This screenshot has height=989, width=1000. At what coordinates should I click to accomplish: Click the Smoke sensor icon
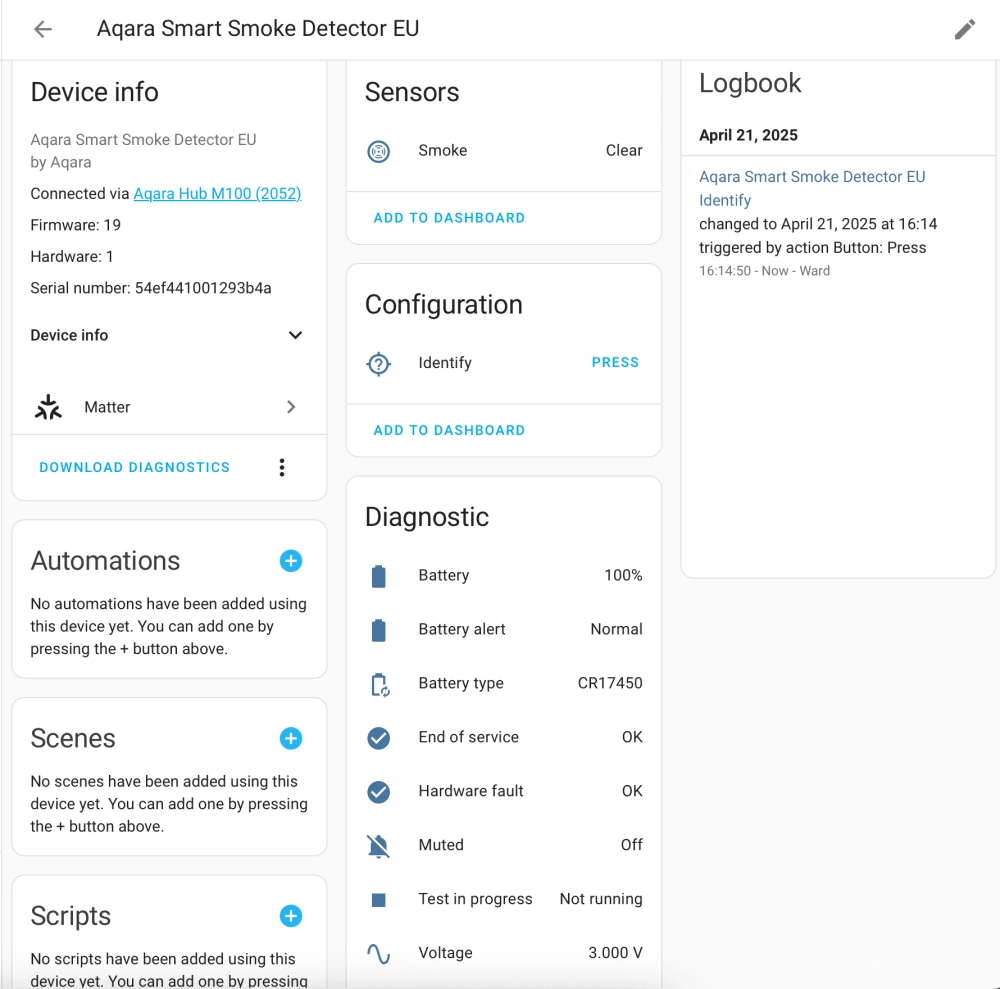coord(379,151)
